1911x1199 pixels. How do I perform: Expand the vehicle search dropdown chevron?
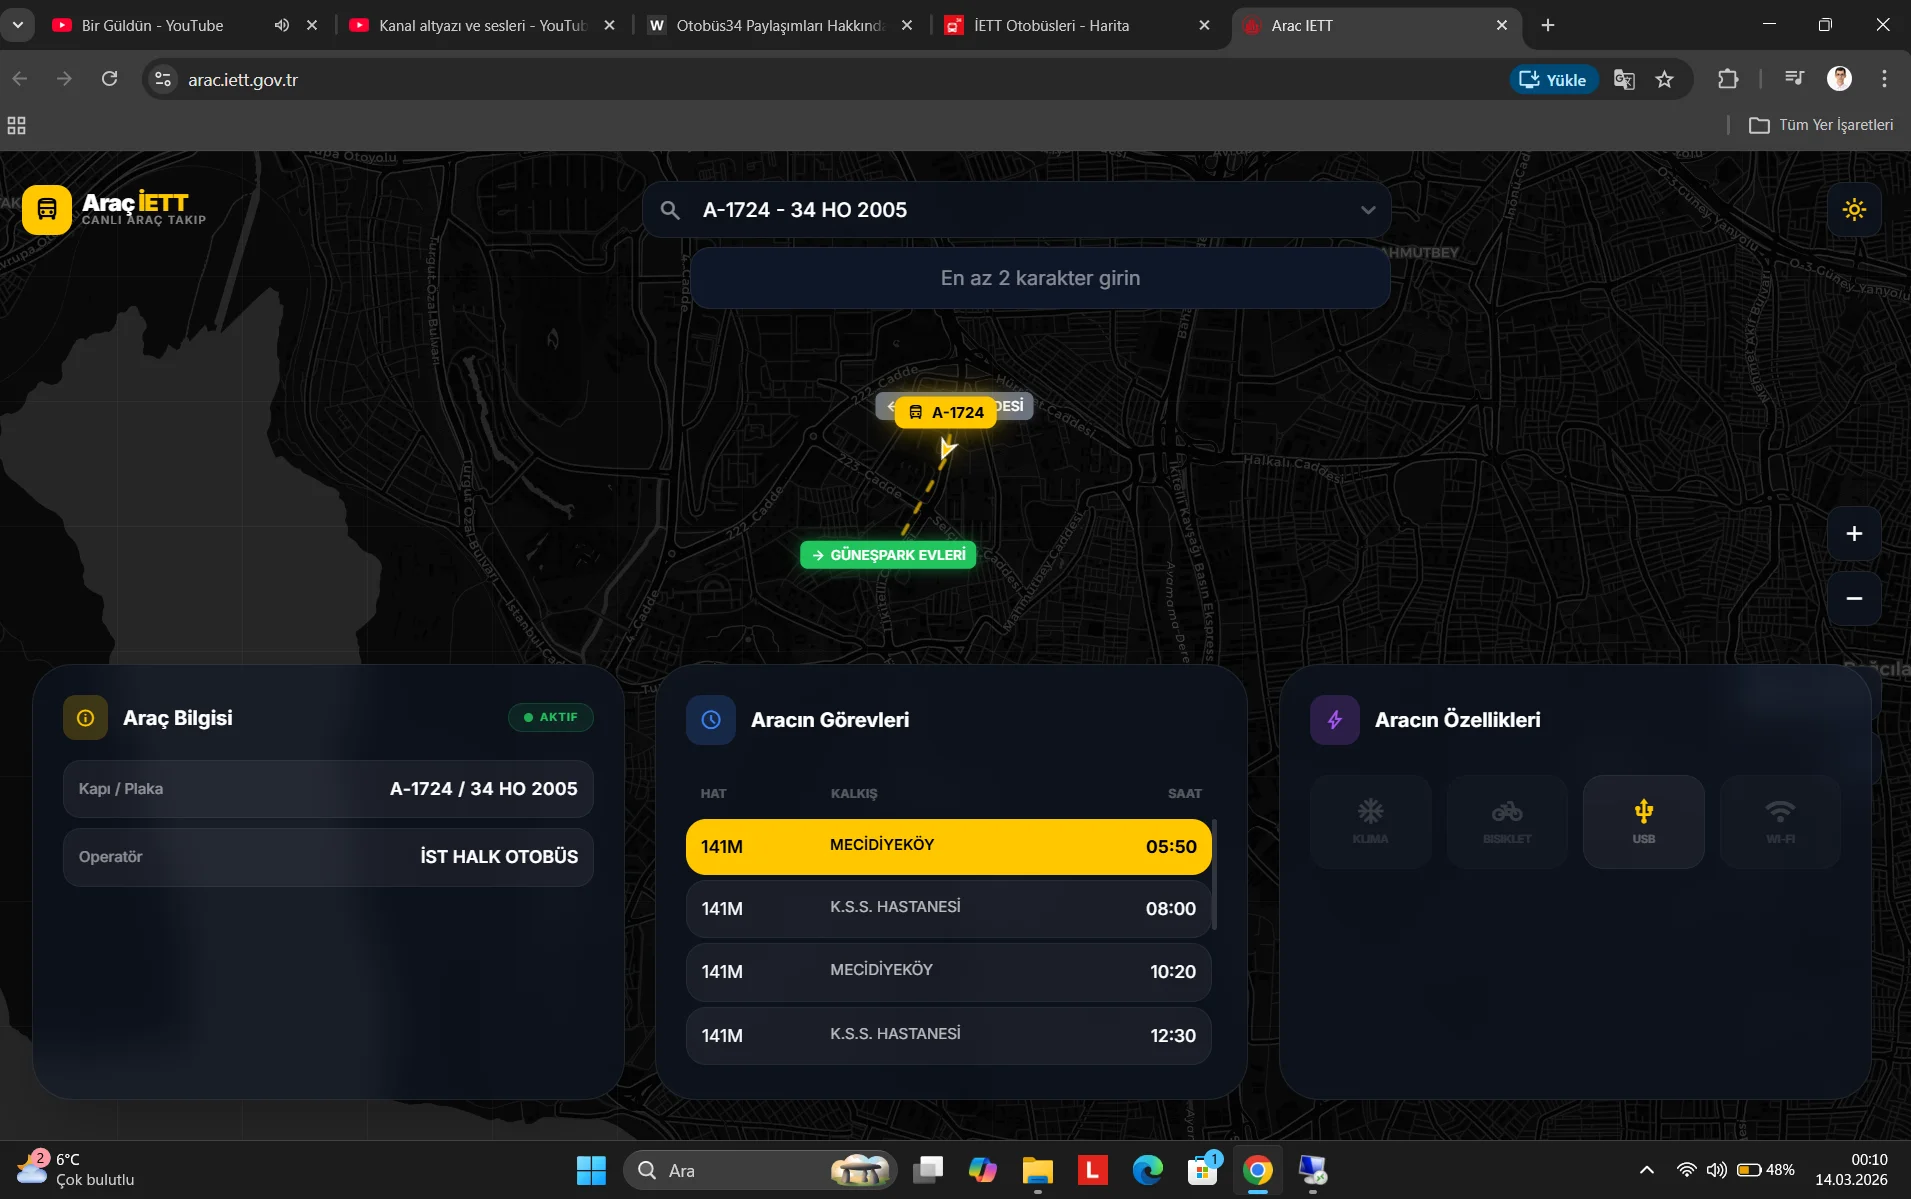click(1367, 210)
